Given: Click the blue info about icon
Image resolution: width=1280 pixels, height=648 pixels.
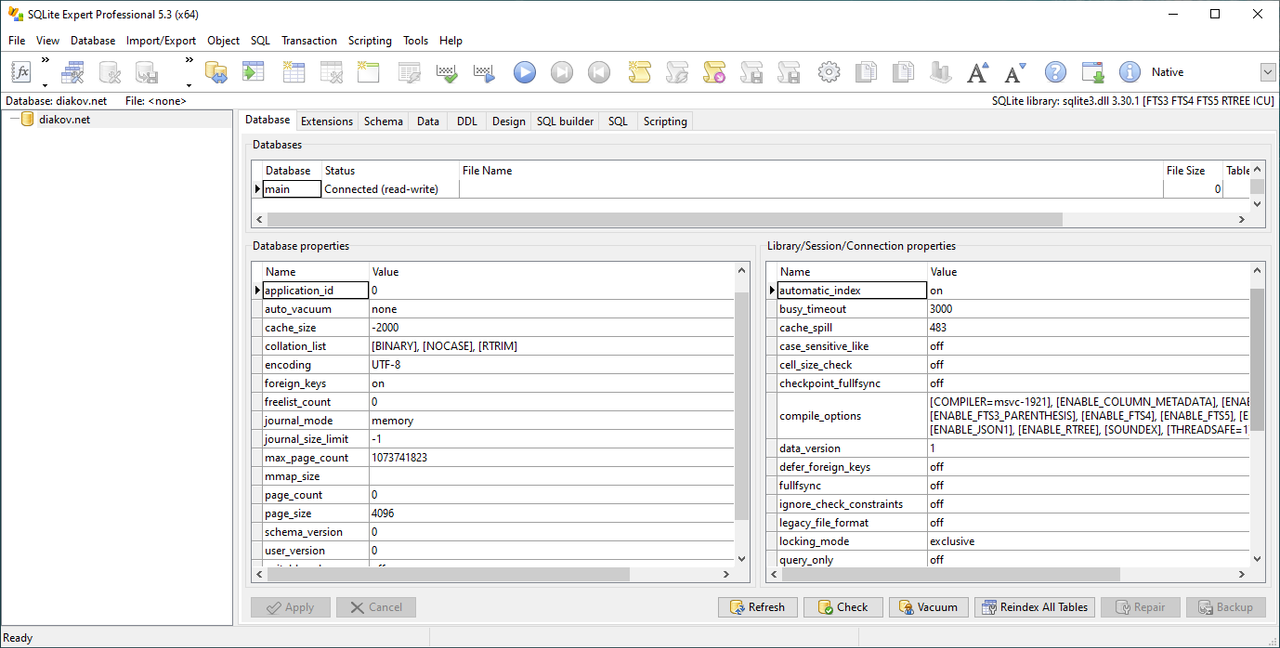Looking at the screenshot, I should [1130, 72].
